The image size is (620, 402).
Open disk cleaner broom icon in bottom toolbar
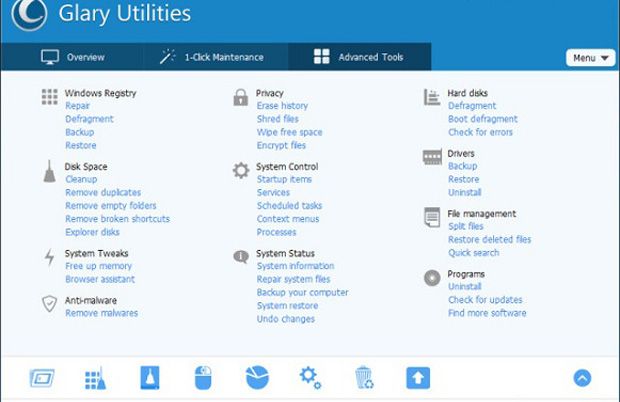click(x=150, y=378)
